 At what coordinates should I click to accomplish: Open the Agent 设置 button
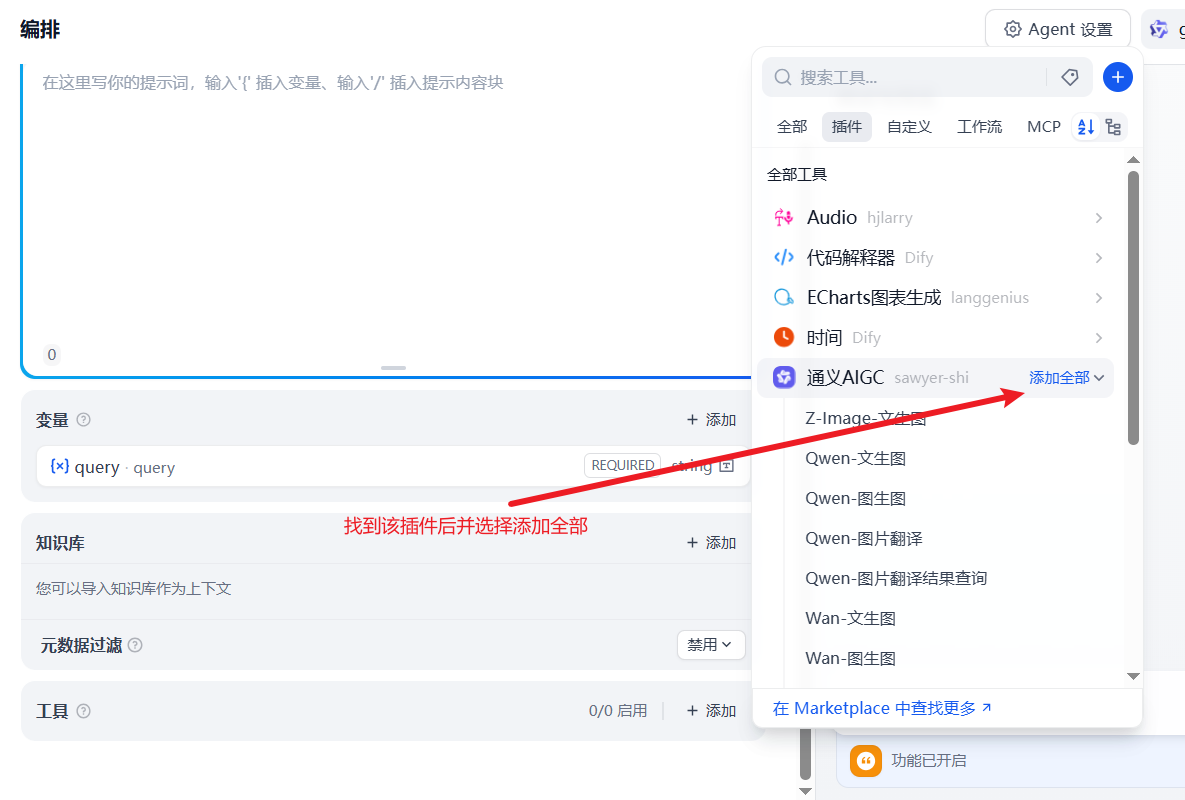pos(1058,29)
